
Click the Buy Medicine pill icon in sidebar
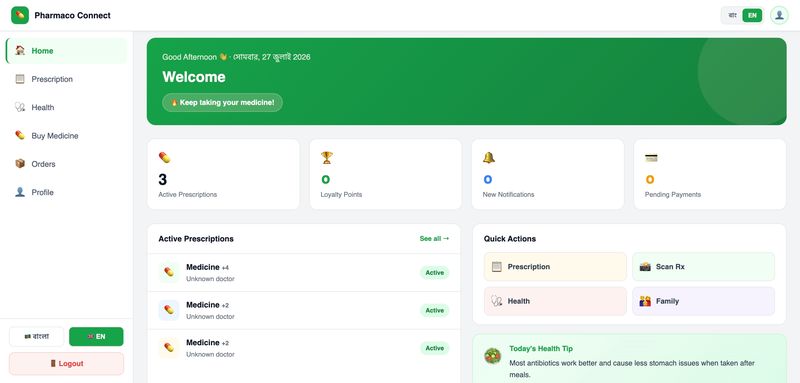click(20, 136)
